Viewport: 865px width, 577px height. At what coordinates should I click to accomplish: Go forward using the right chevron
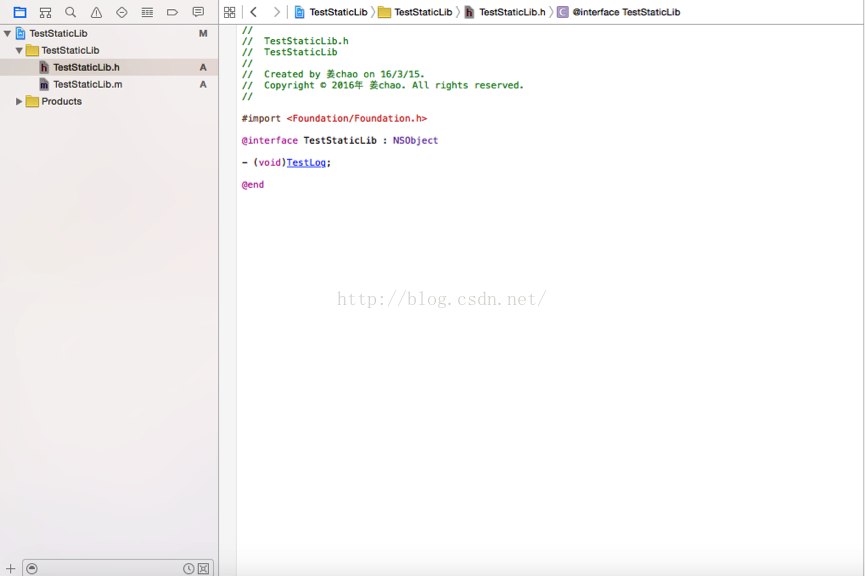[276, 12]
